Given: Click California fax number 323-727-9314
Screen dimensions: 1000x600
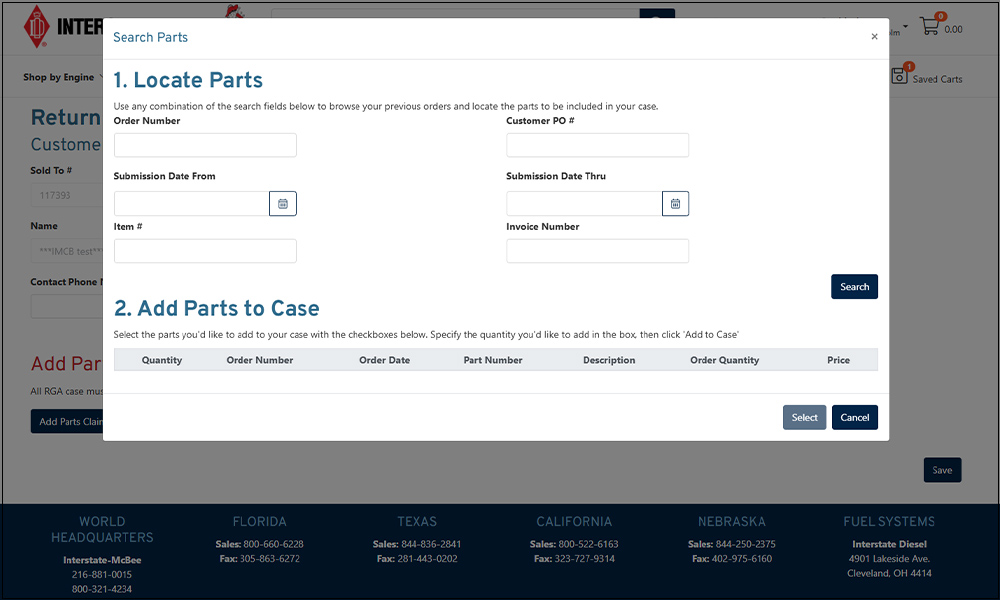Looking at the screenshot, I should (x=585, y=559).
